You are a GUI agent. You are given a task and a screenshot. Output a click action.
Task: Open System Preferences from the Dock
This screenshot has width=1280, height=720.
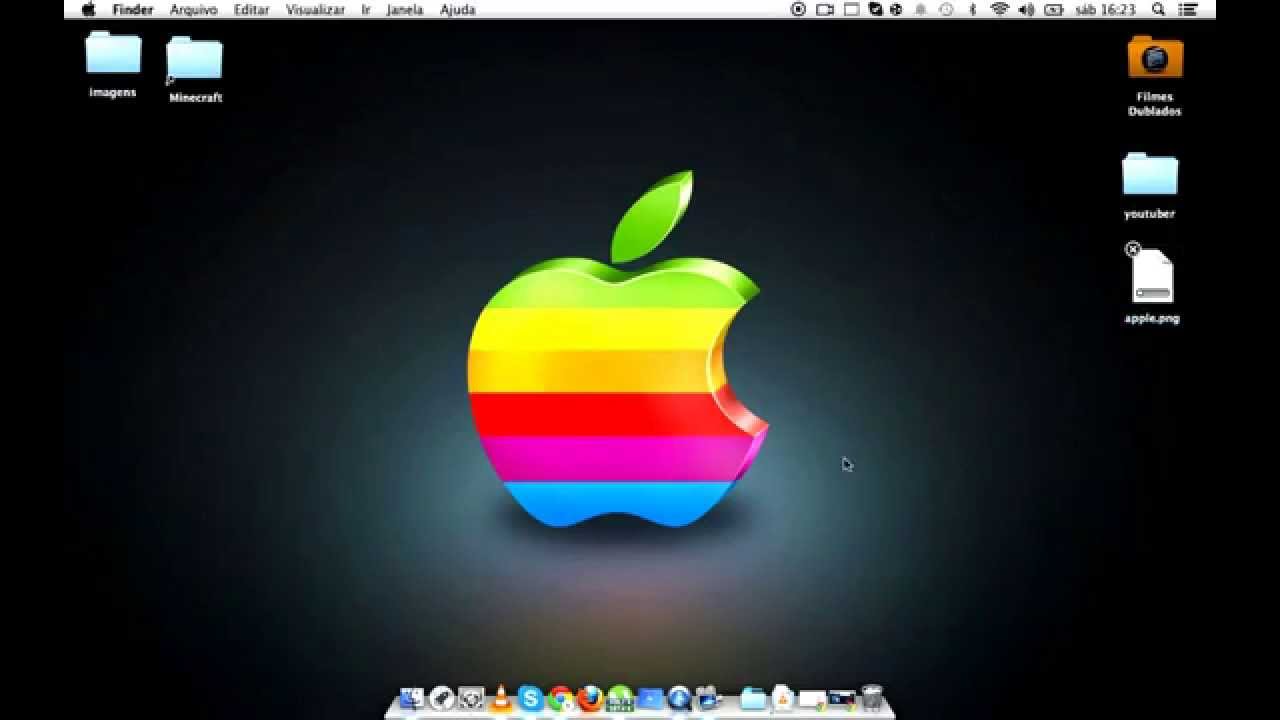coord(471,698)
